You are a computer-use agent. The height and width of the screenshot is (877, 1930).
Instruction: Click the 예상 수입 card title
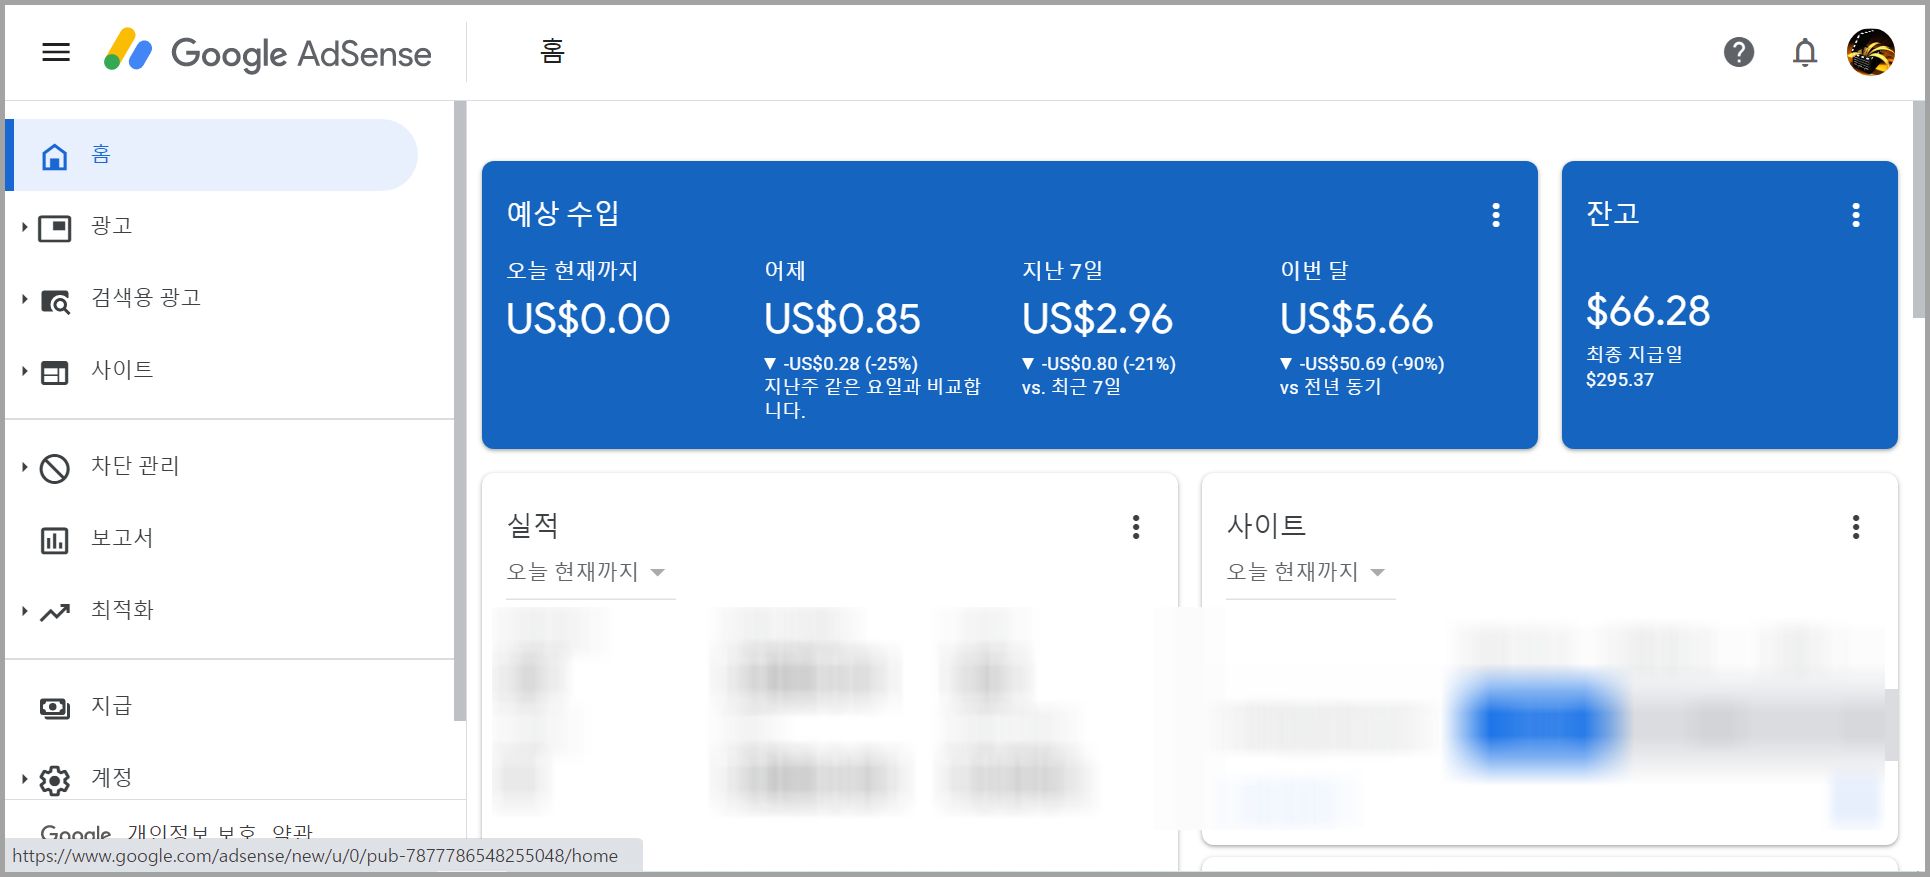tap(563, 213)
